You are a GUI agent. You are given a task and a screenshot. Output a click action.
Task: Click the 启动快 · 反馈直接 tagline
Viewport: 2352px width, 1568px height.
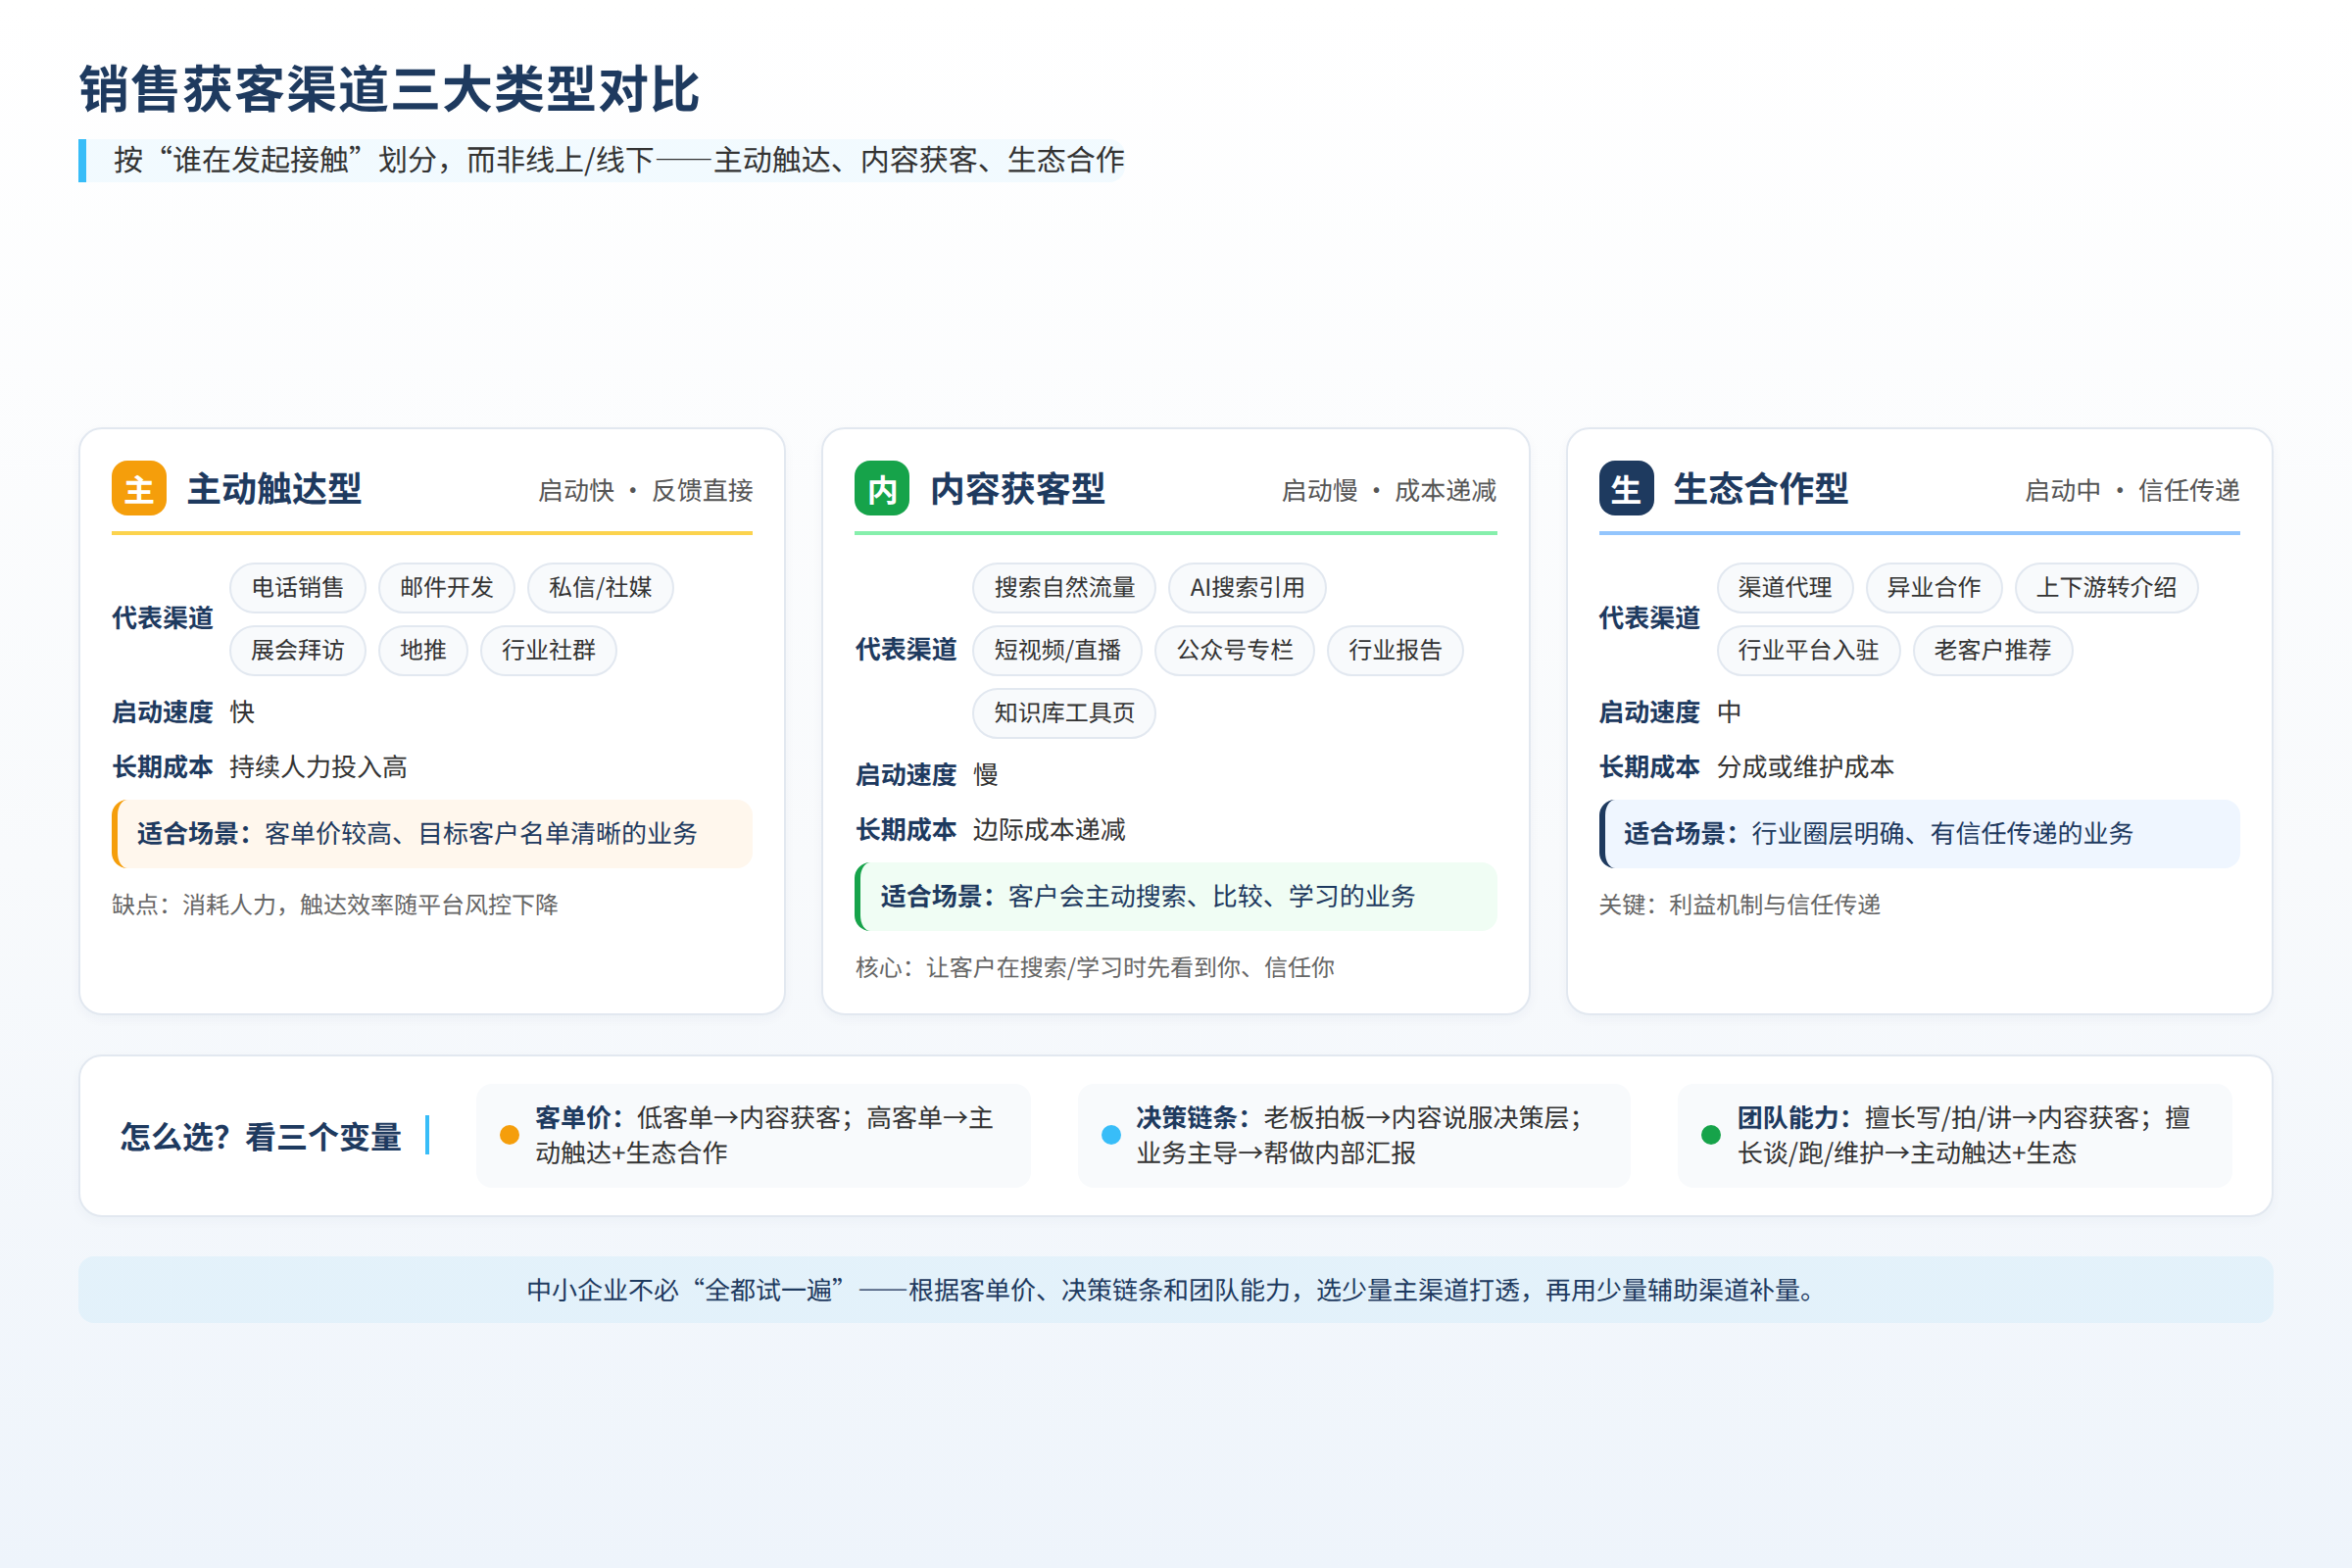click(645, 491)
